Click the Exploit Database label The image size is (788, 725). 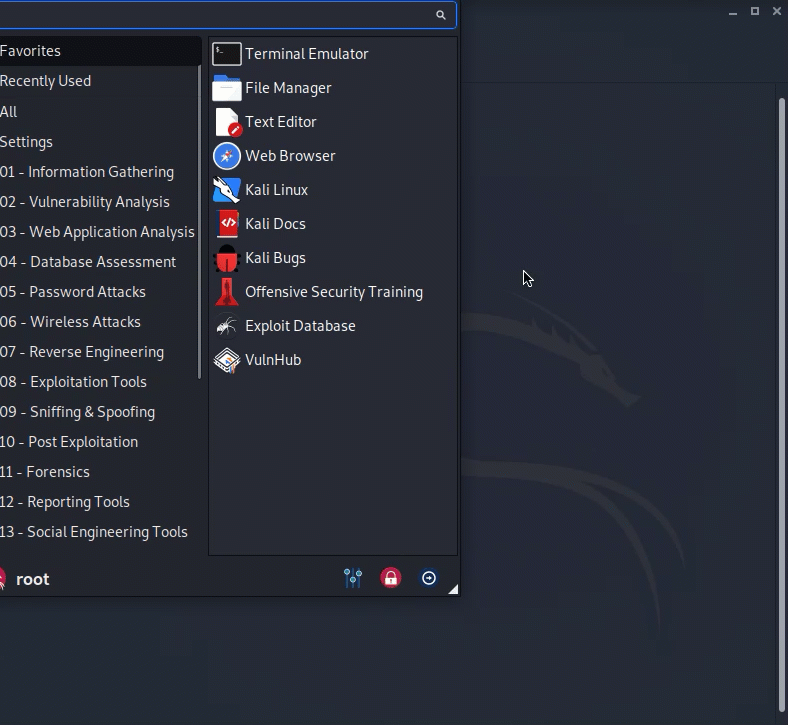pyautogui.click(x=300, y=326)
